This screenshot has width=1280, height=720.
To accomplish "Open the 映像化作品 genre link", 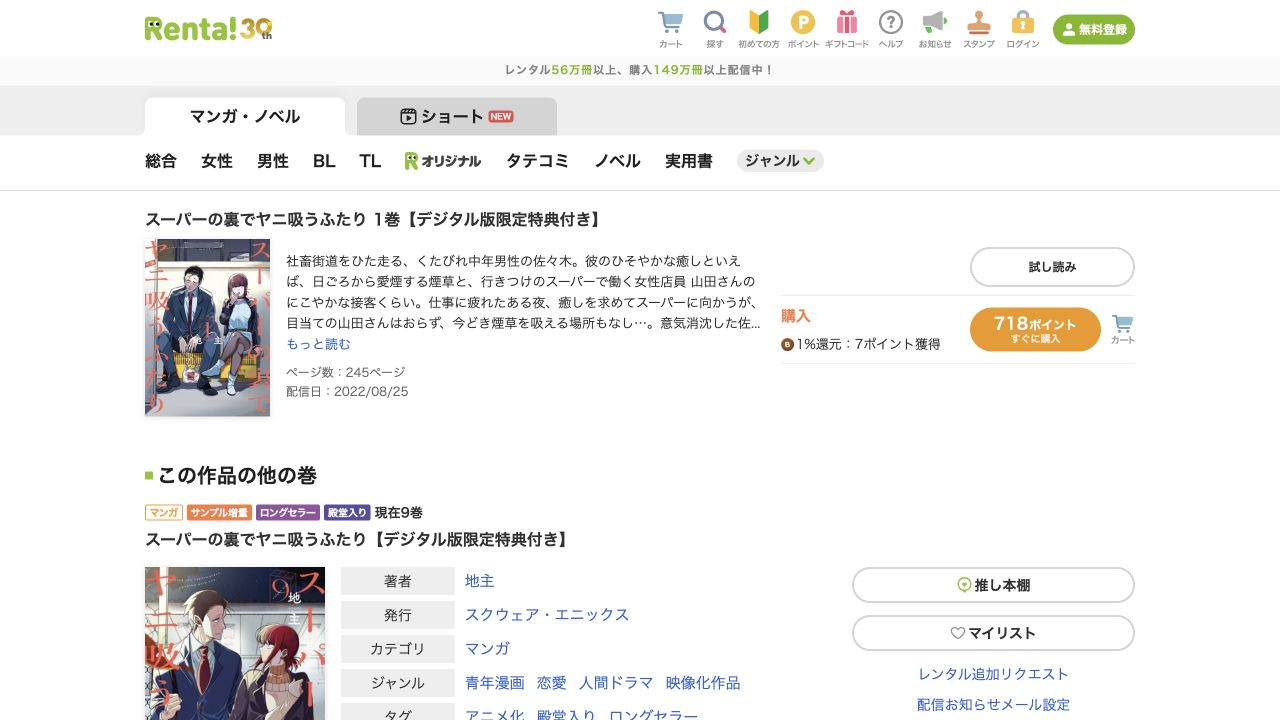I will tap(703, 683).
